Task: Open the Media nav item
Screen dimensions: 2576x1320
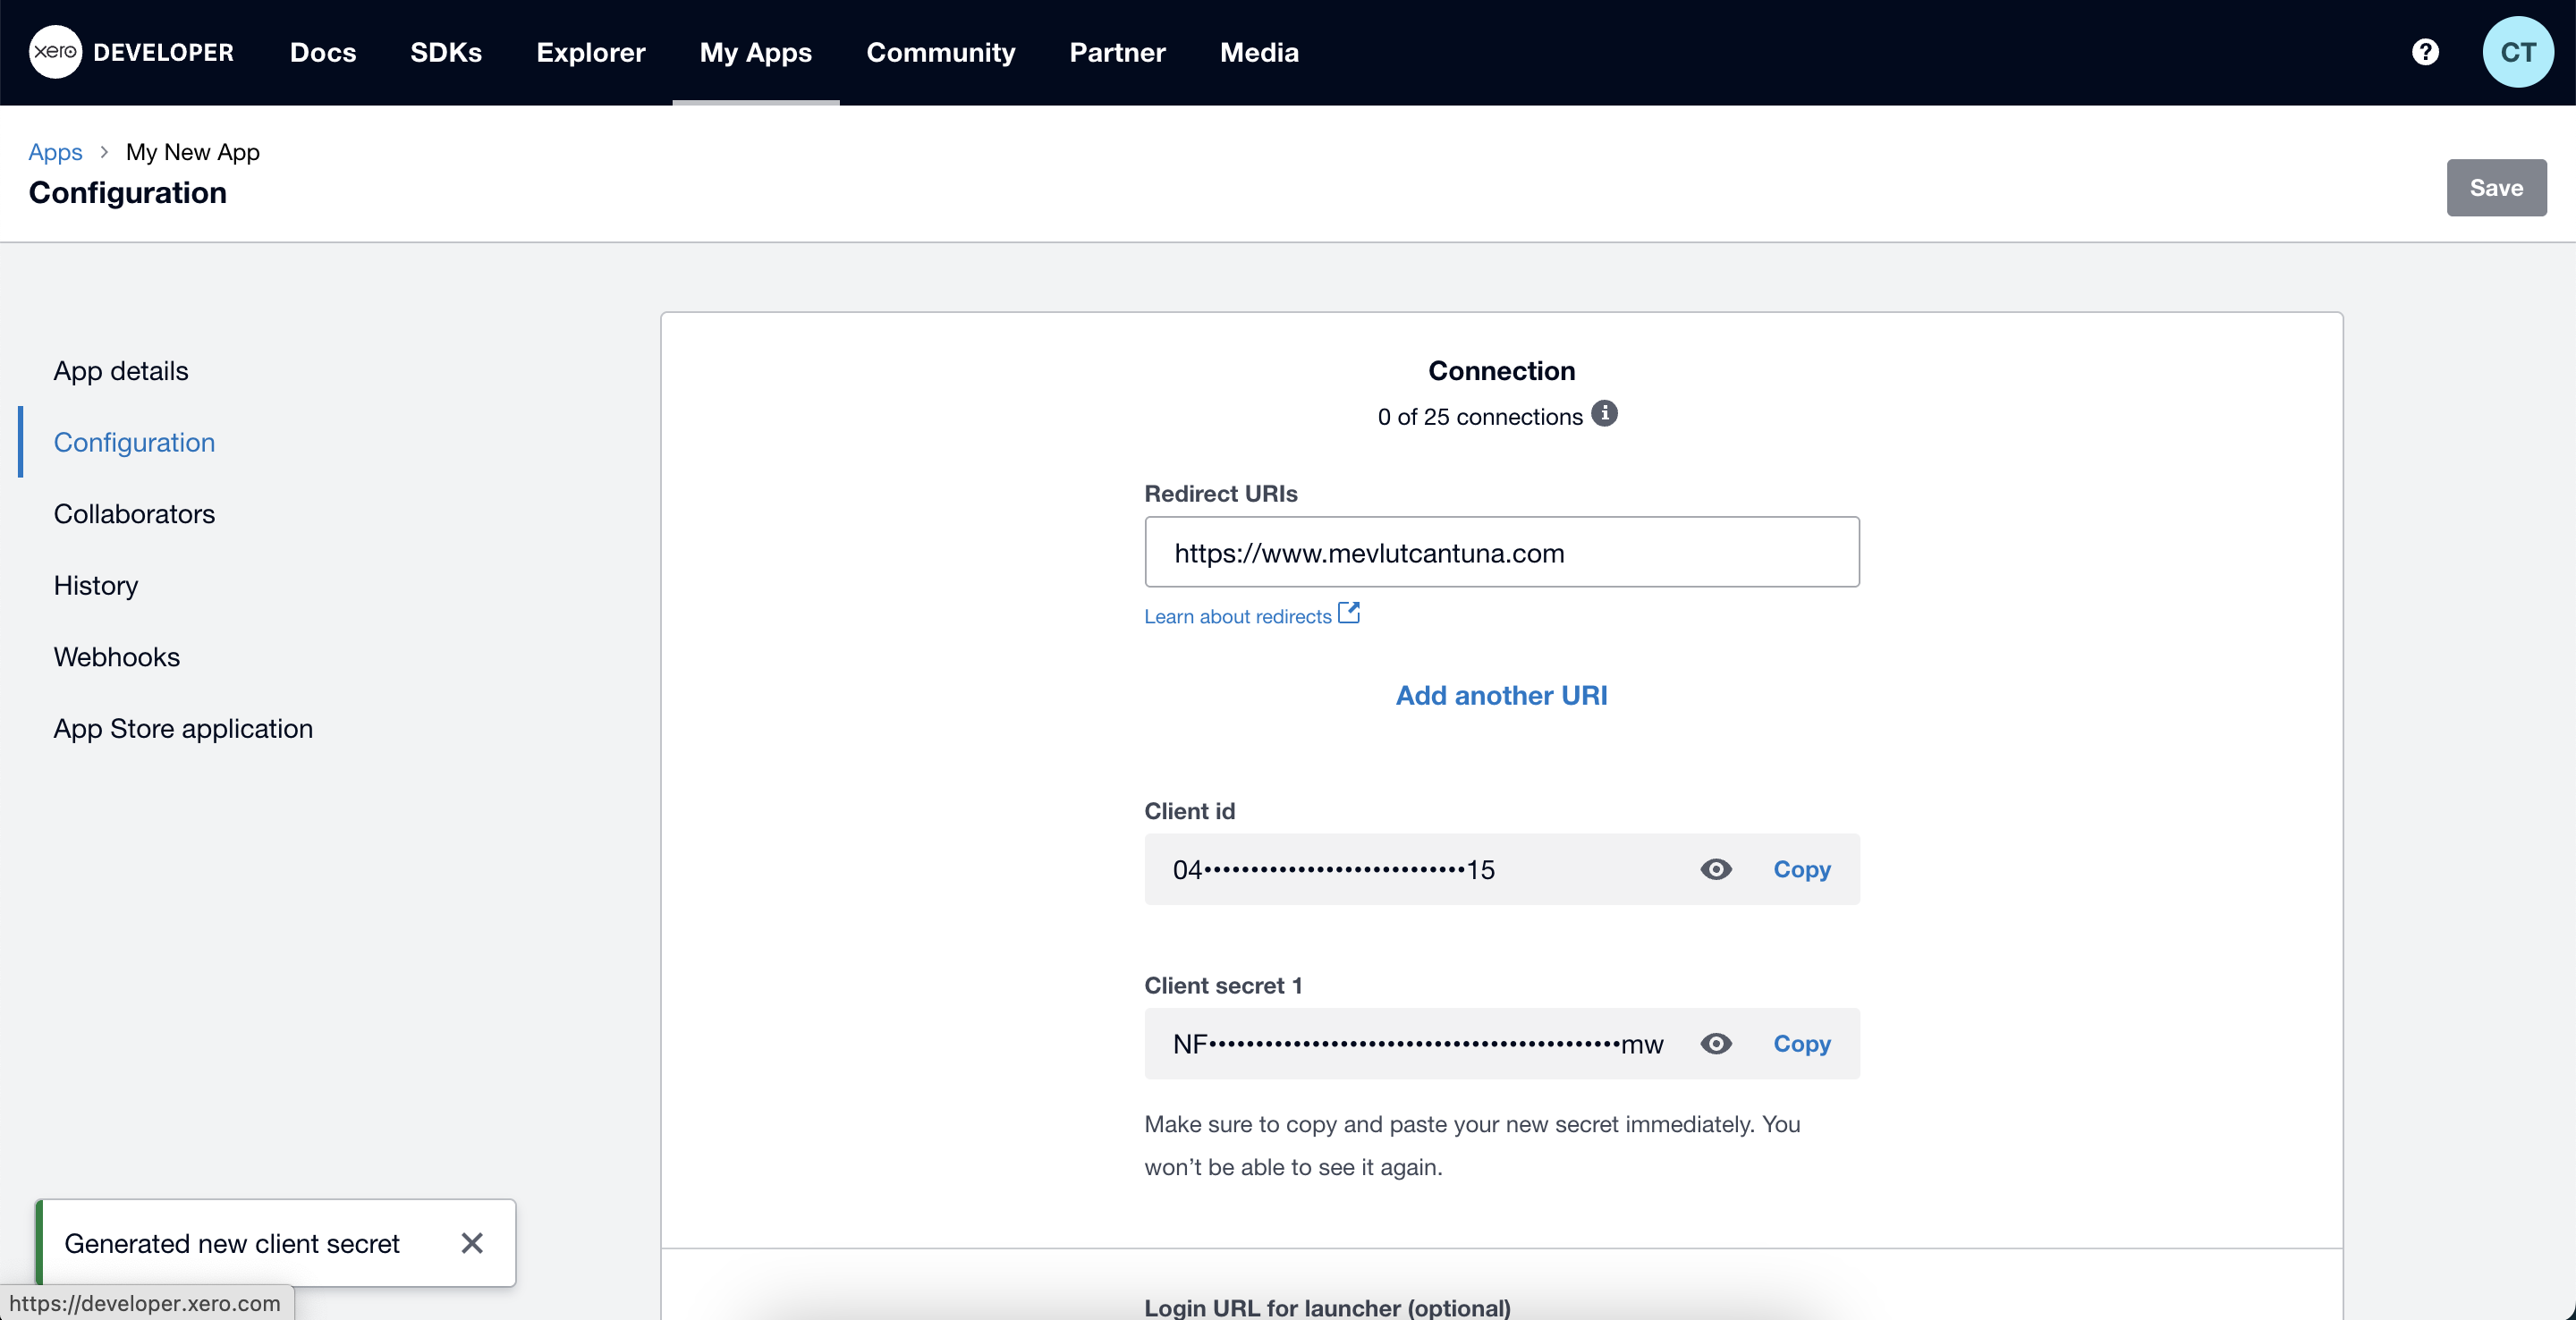Action: tap(1259, 52)
